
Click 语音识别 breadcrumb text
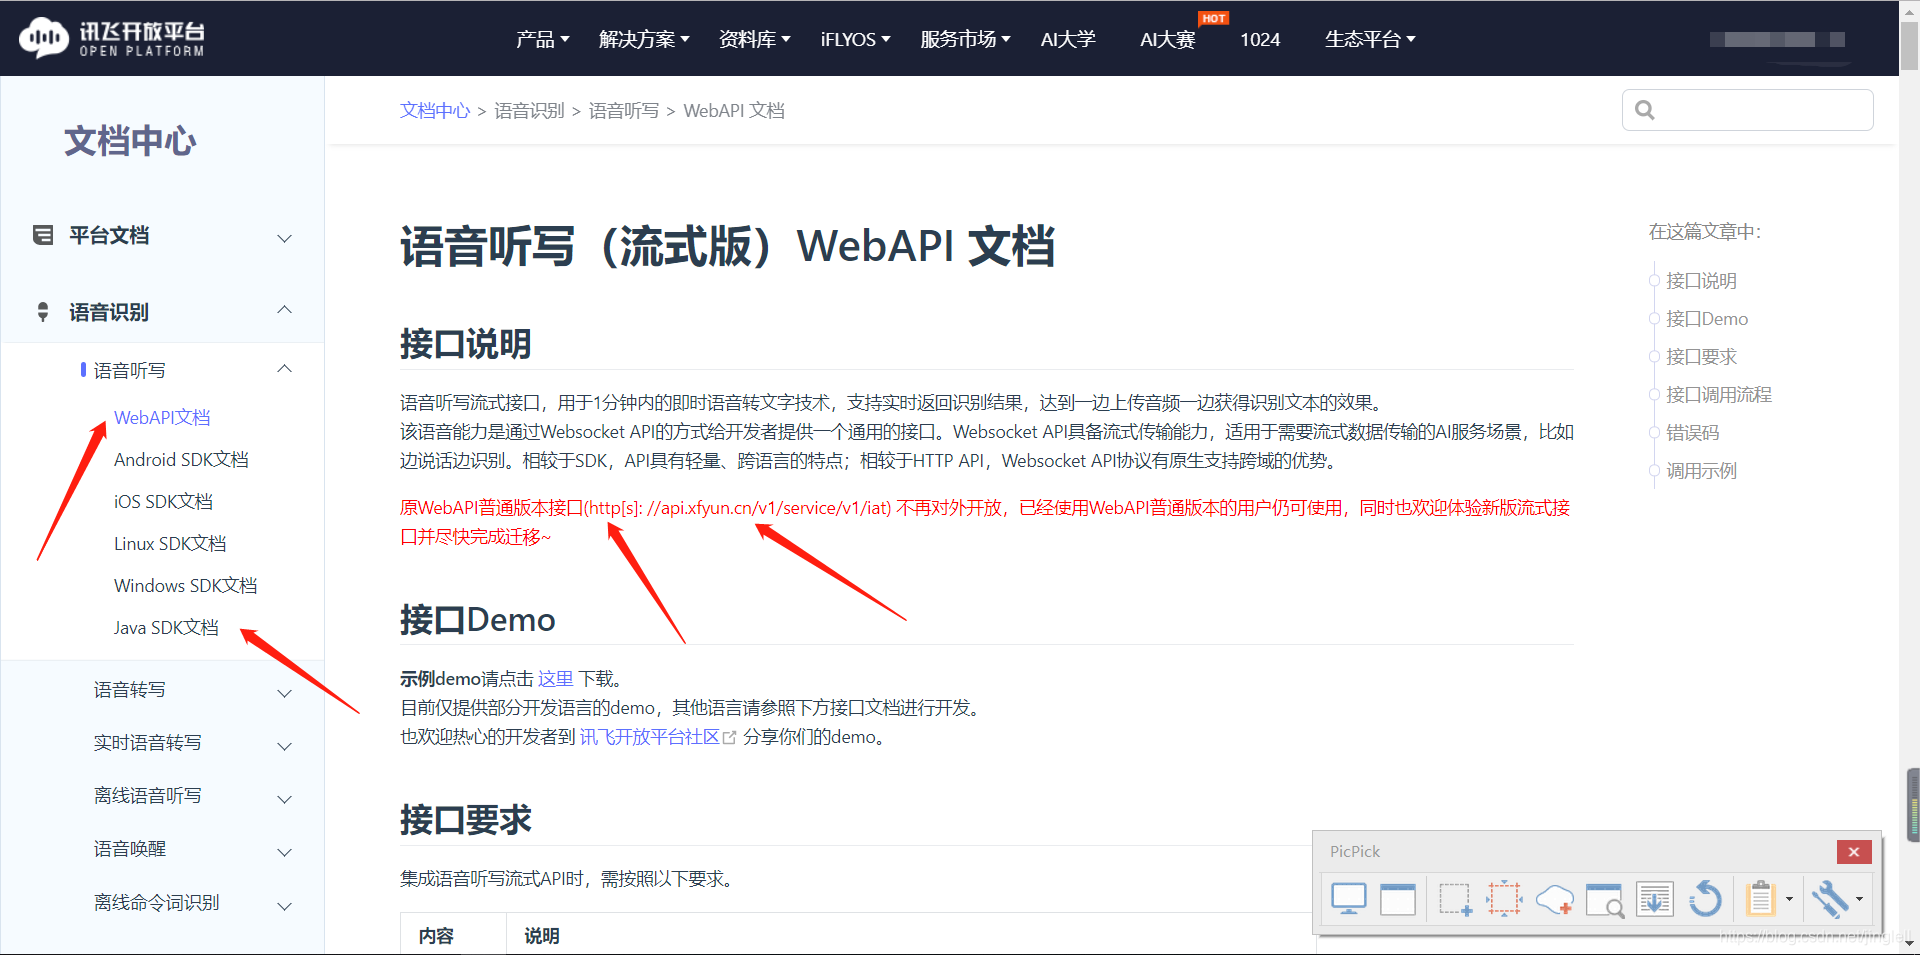click(x=529, y=110)
